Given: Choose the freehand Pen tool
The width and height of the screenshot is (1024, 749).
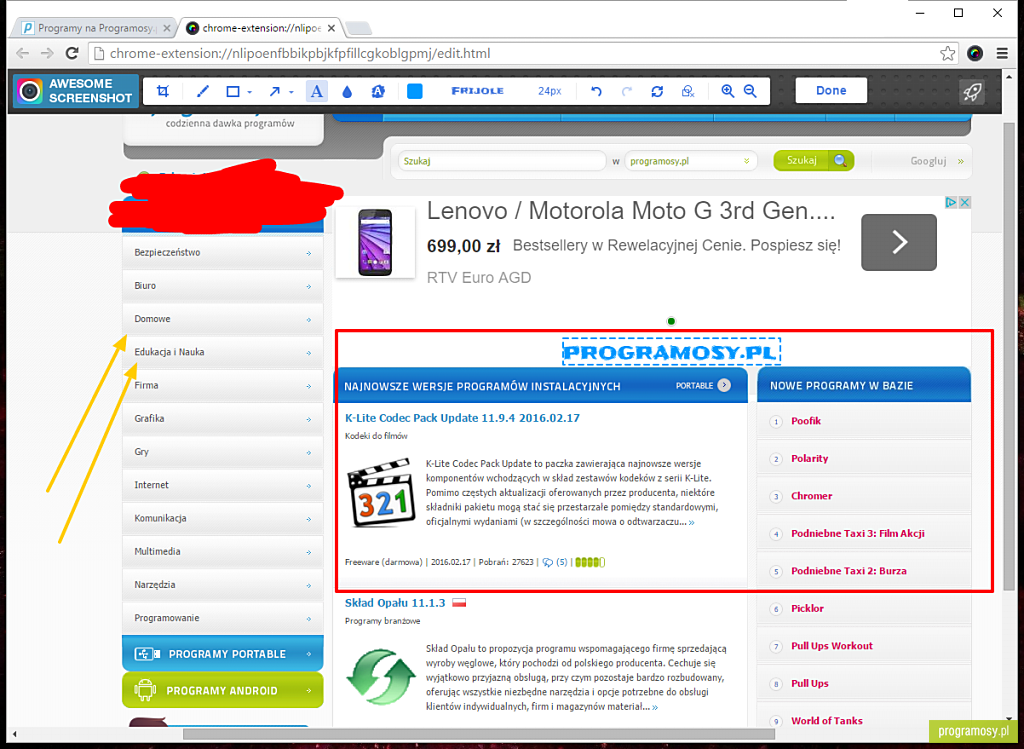Looking at the screenshot, I should [x=202, y=91].
